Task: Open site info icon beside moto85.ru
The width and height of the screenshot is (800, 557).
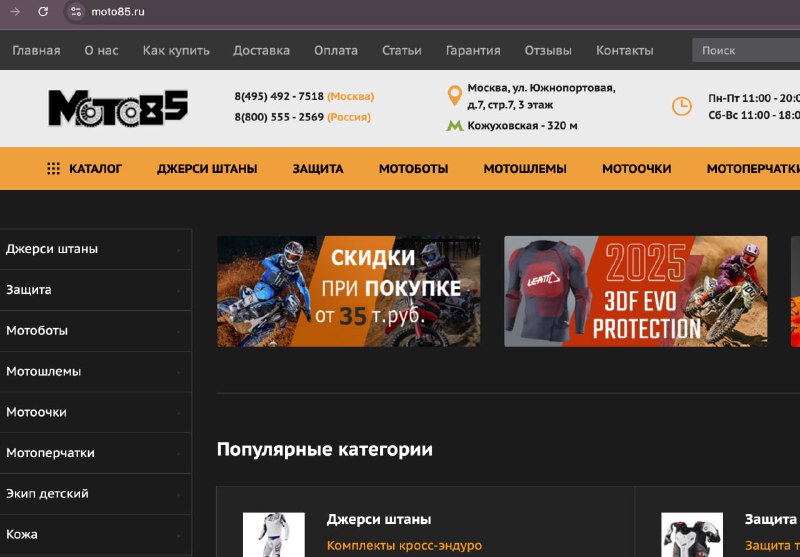Action: tap(76, 11)
